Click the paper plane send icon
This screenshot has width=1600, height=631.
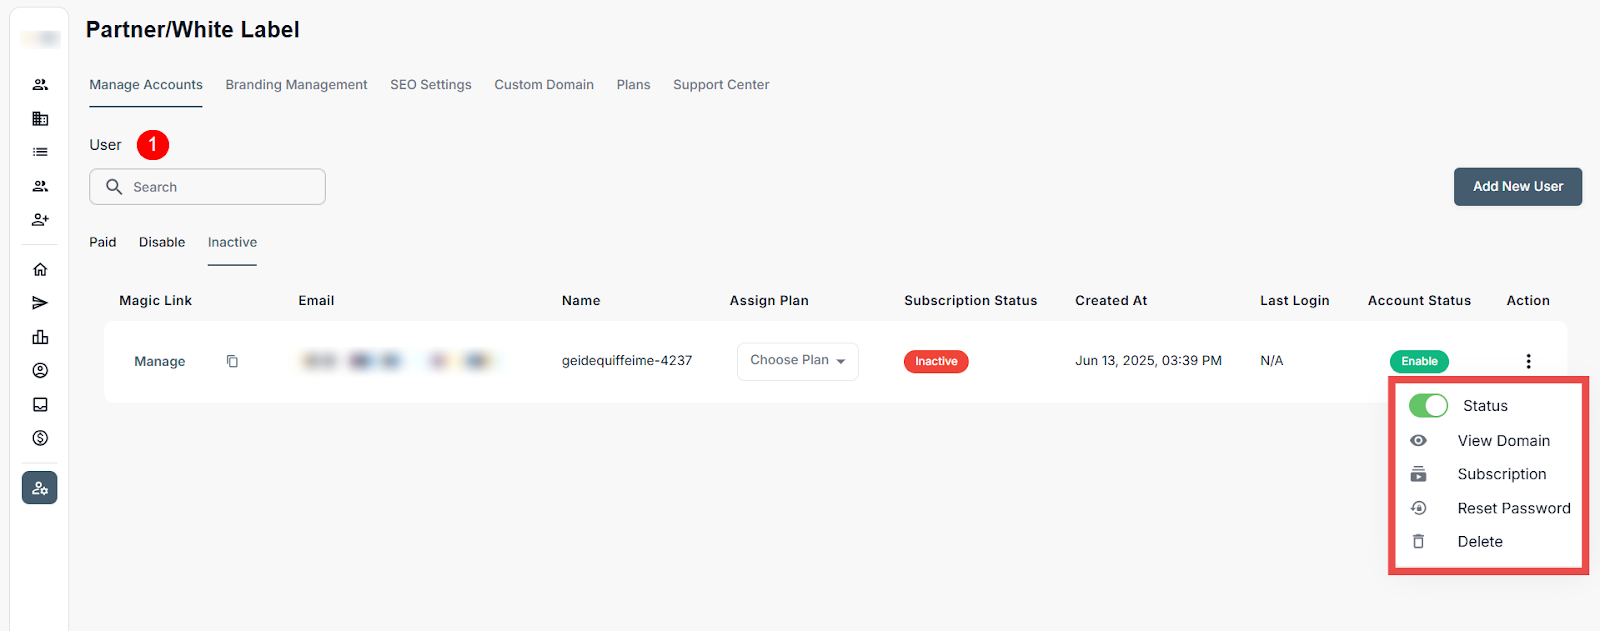[x=40, y=303]
